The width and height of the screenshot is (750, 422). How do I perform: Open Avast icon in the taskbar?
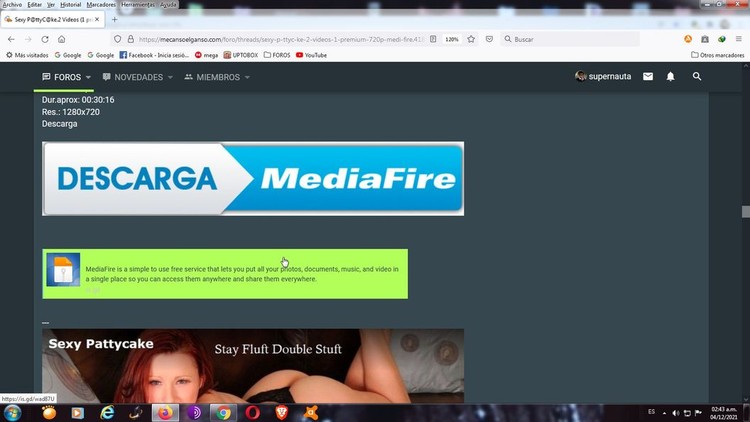(x=310, y=412)
